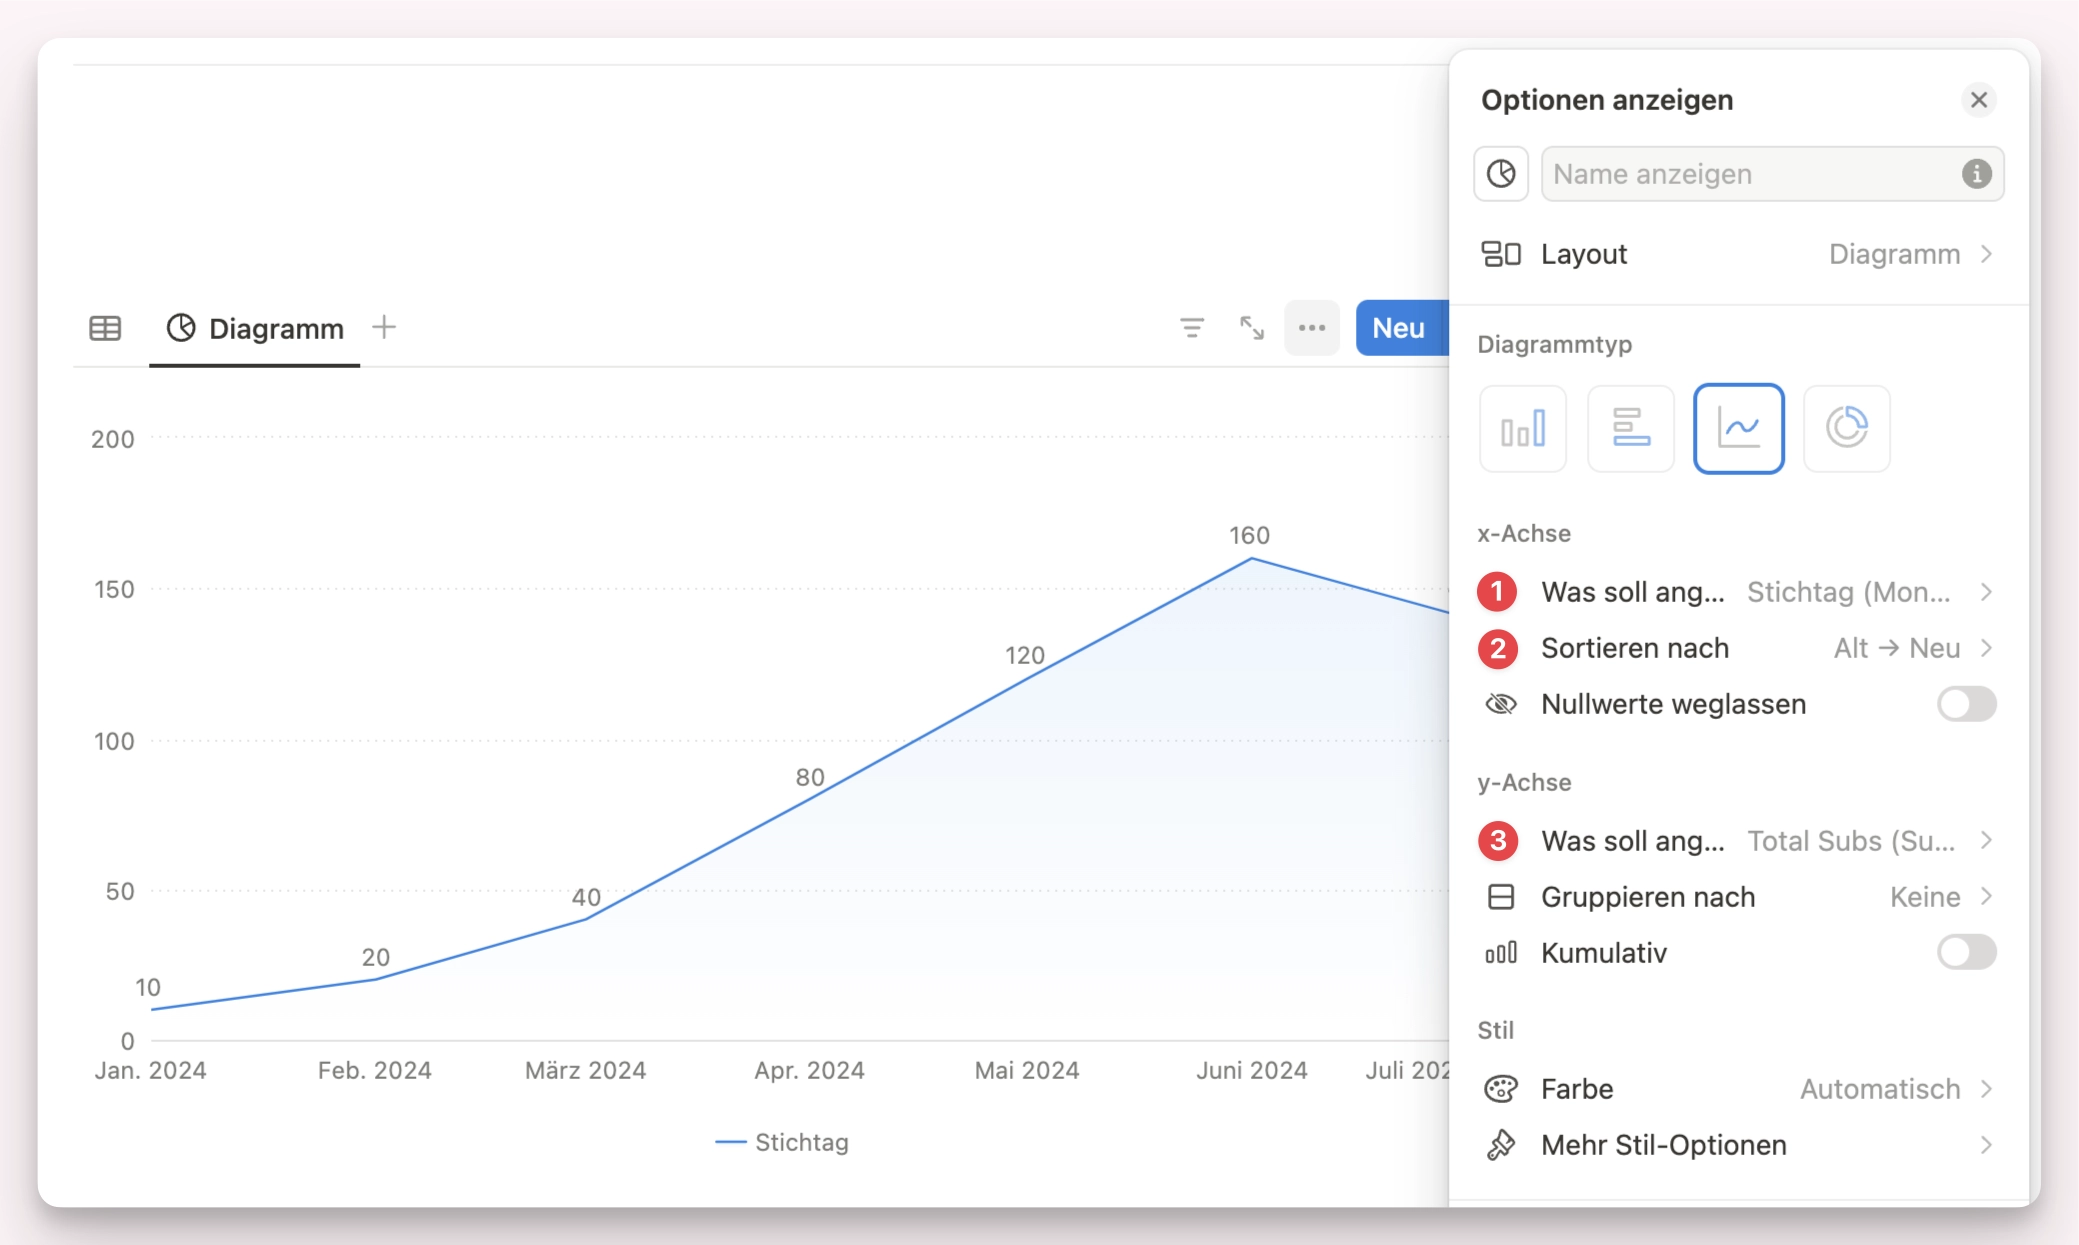Image resolution: width=2079 pixels, height=1245 pixels.
Task: Select line chart type
Action: tap(1739, 429)
